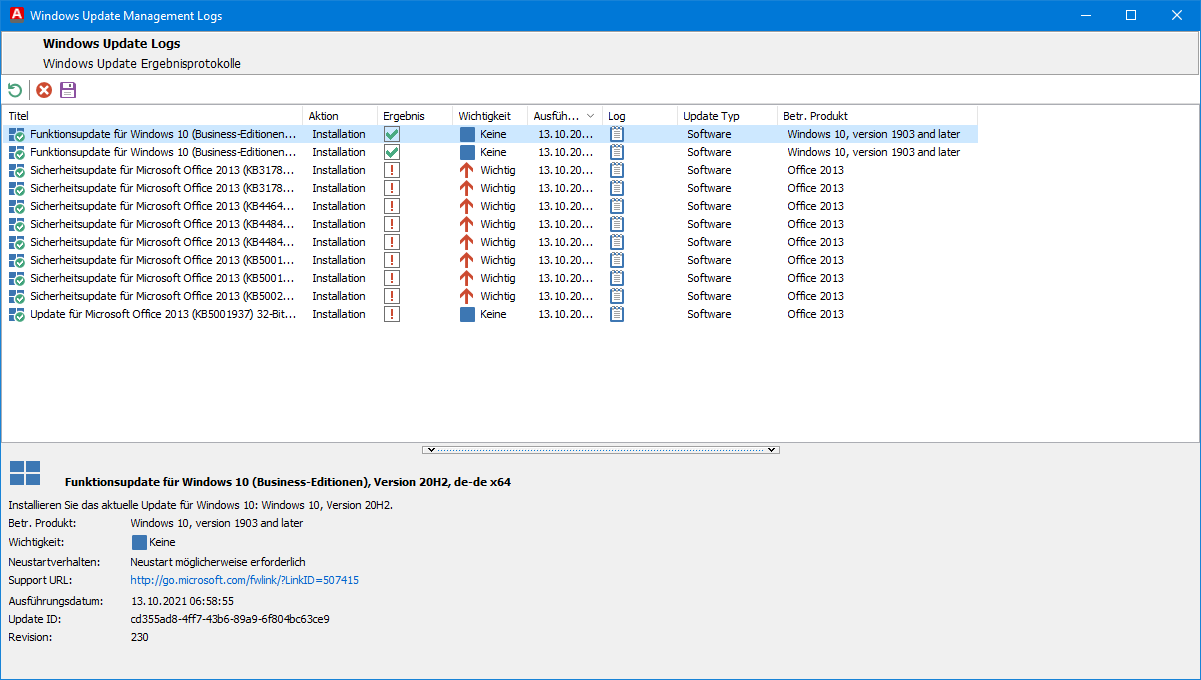Click the date cell in the KB5002 row
The height and width of the screenshot is (680, 1201).
click(x=565, y=296)
